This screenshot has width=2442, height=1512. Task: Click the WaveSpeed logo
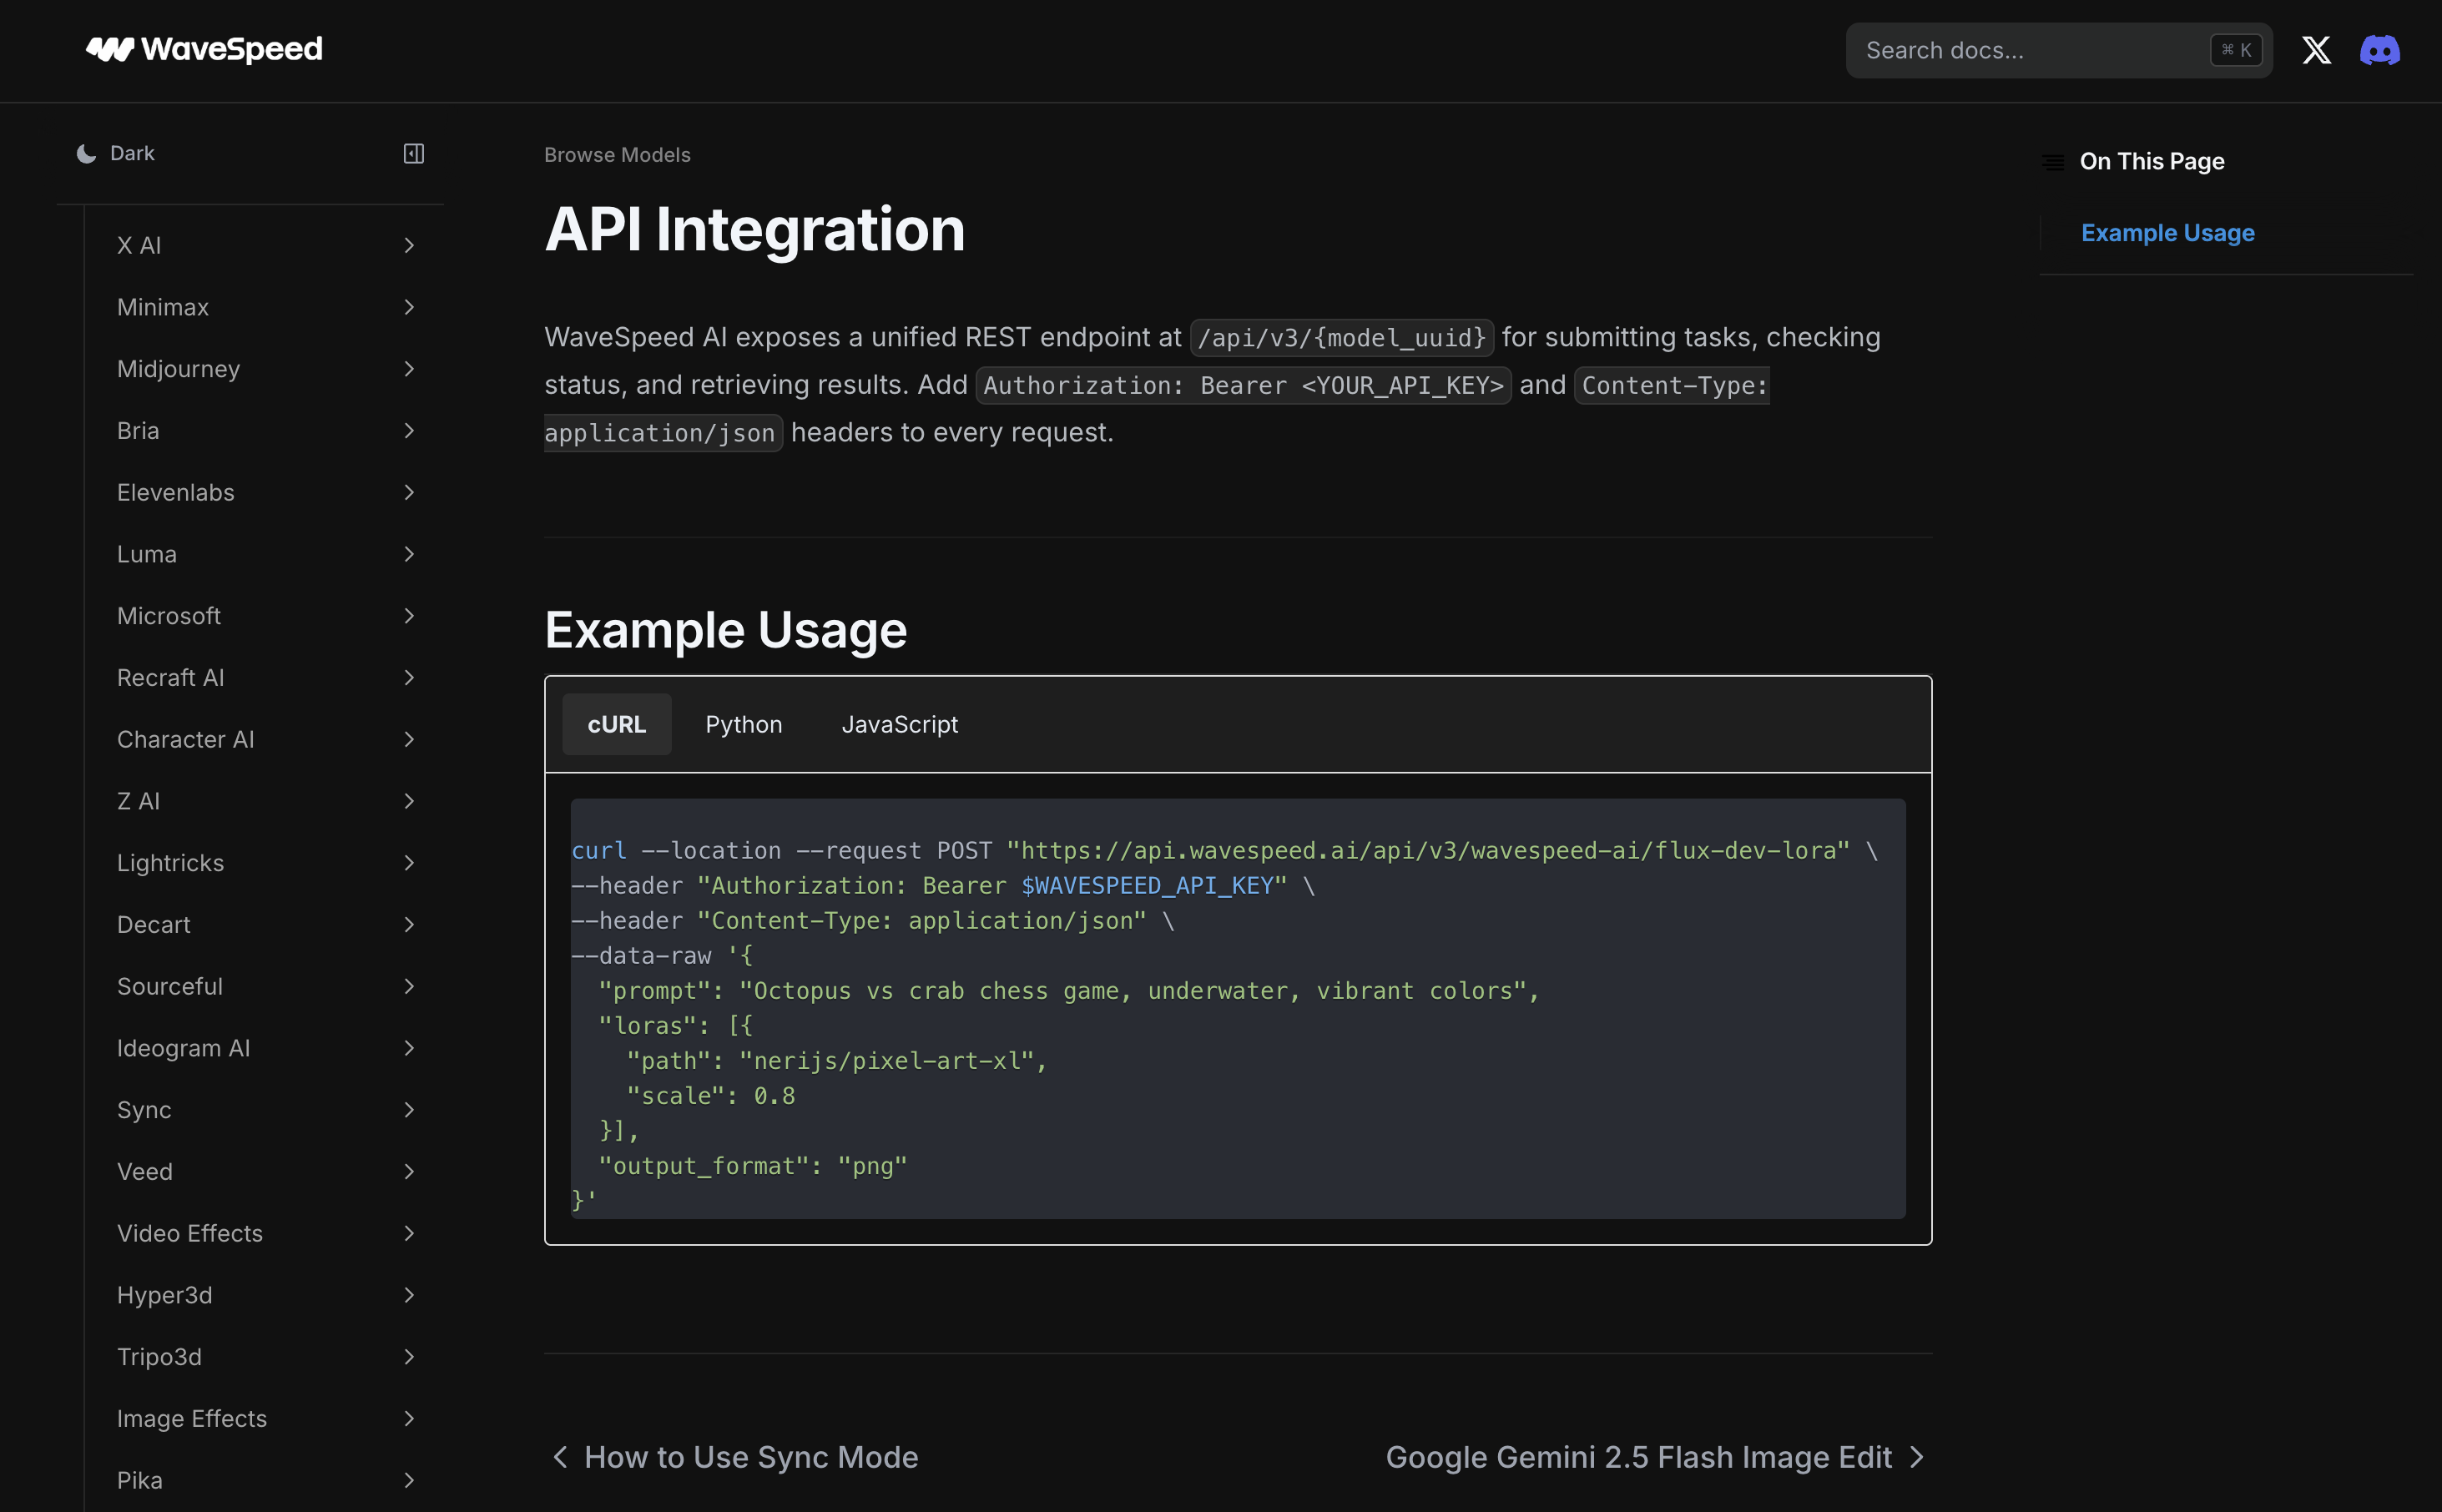coord(205,49)
